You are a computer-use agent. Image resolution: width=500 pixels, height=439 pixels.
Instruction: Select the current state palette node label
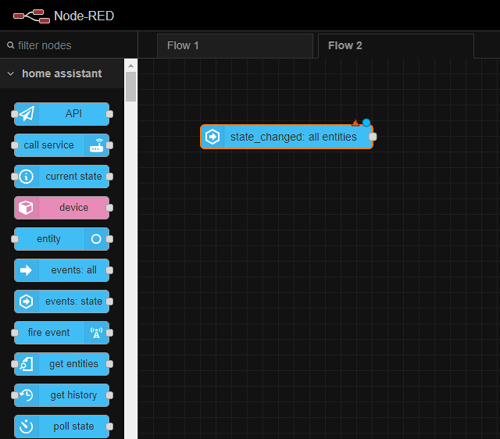[74, 176]
